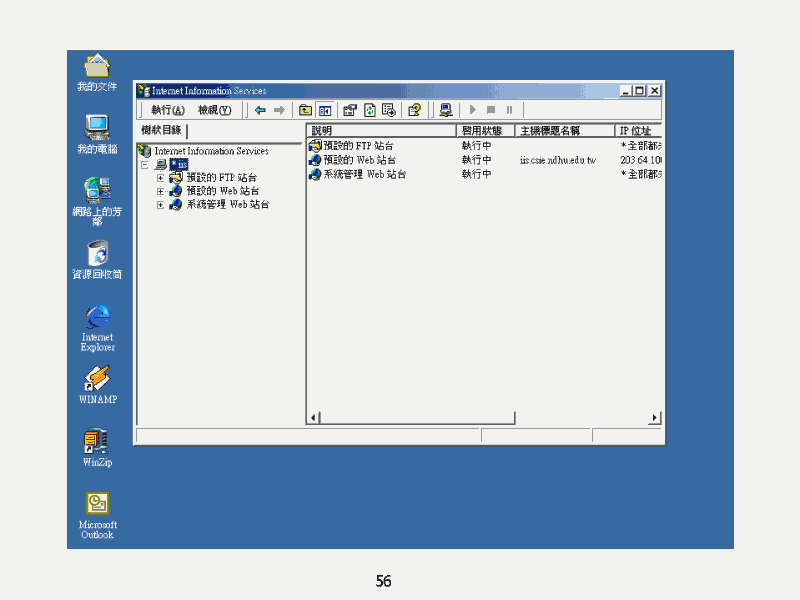
Task: Click scroll left arrow of list pane
Action: (314, 418)
